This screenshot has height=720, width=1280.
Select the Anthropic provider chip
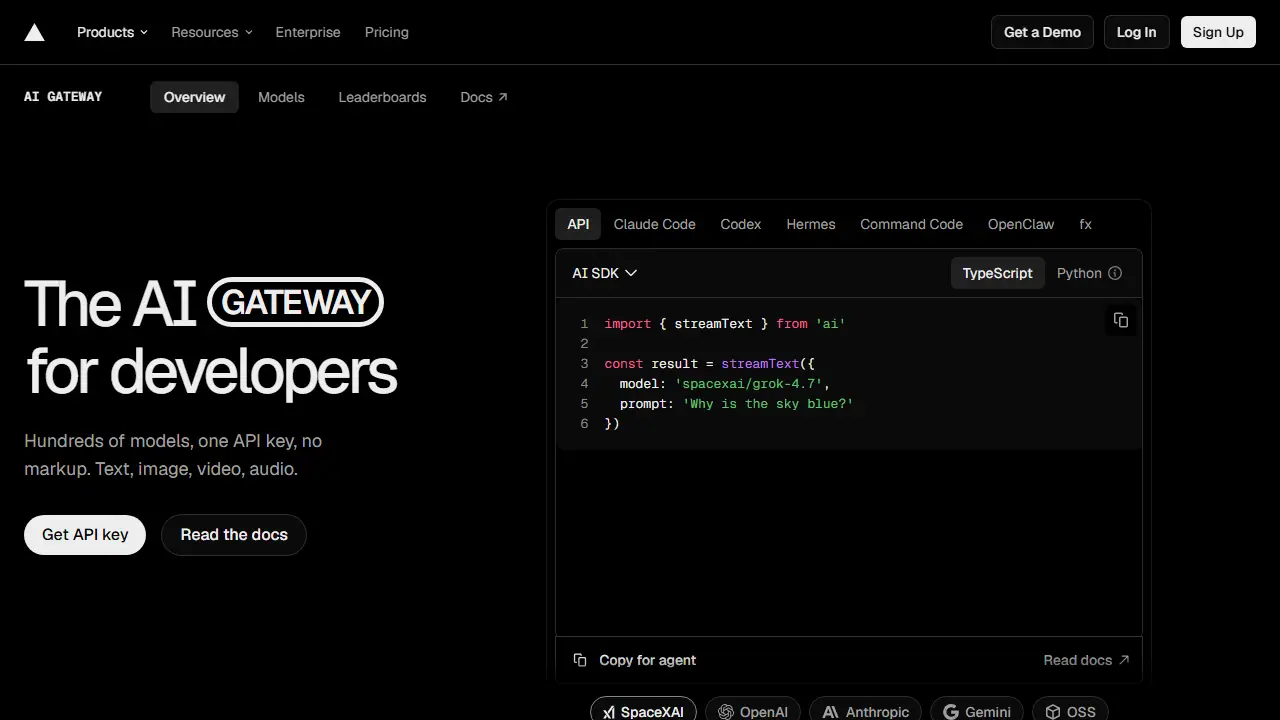(866, 711)
